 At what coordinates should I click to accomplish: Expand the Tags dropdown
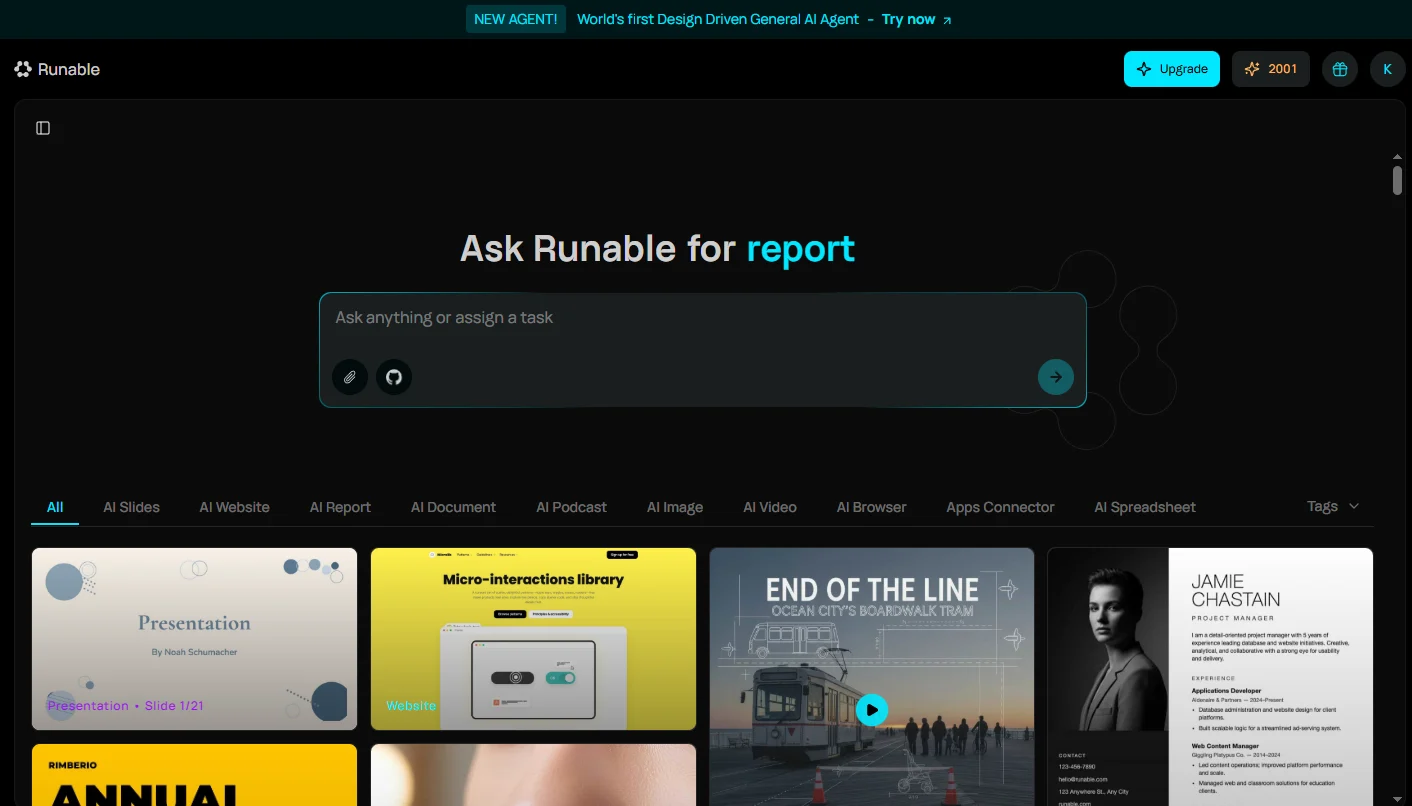click(x=1333, y=506)
